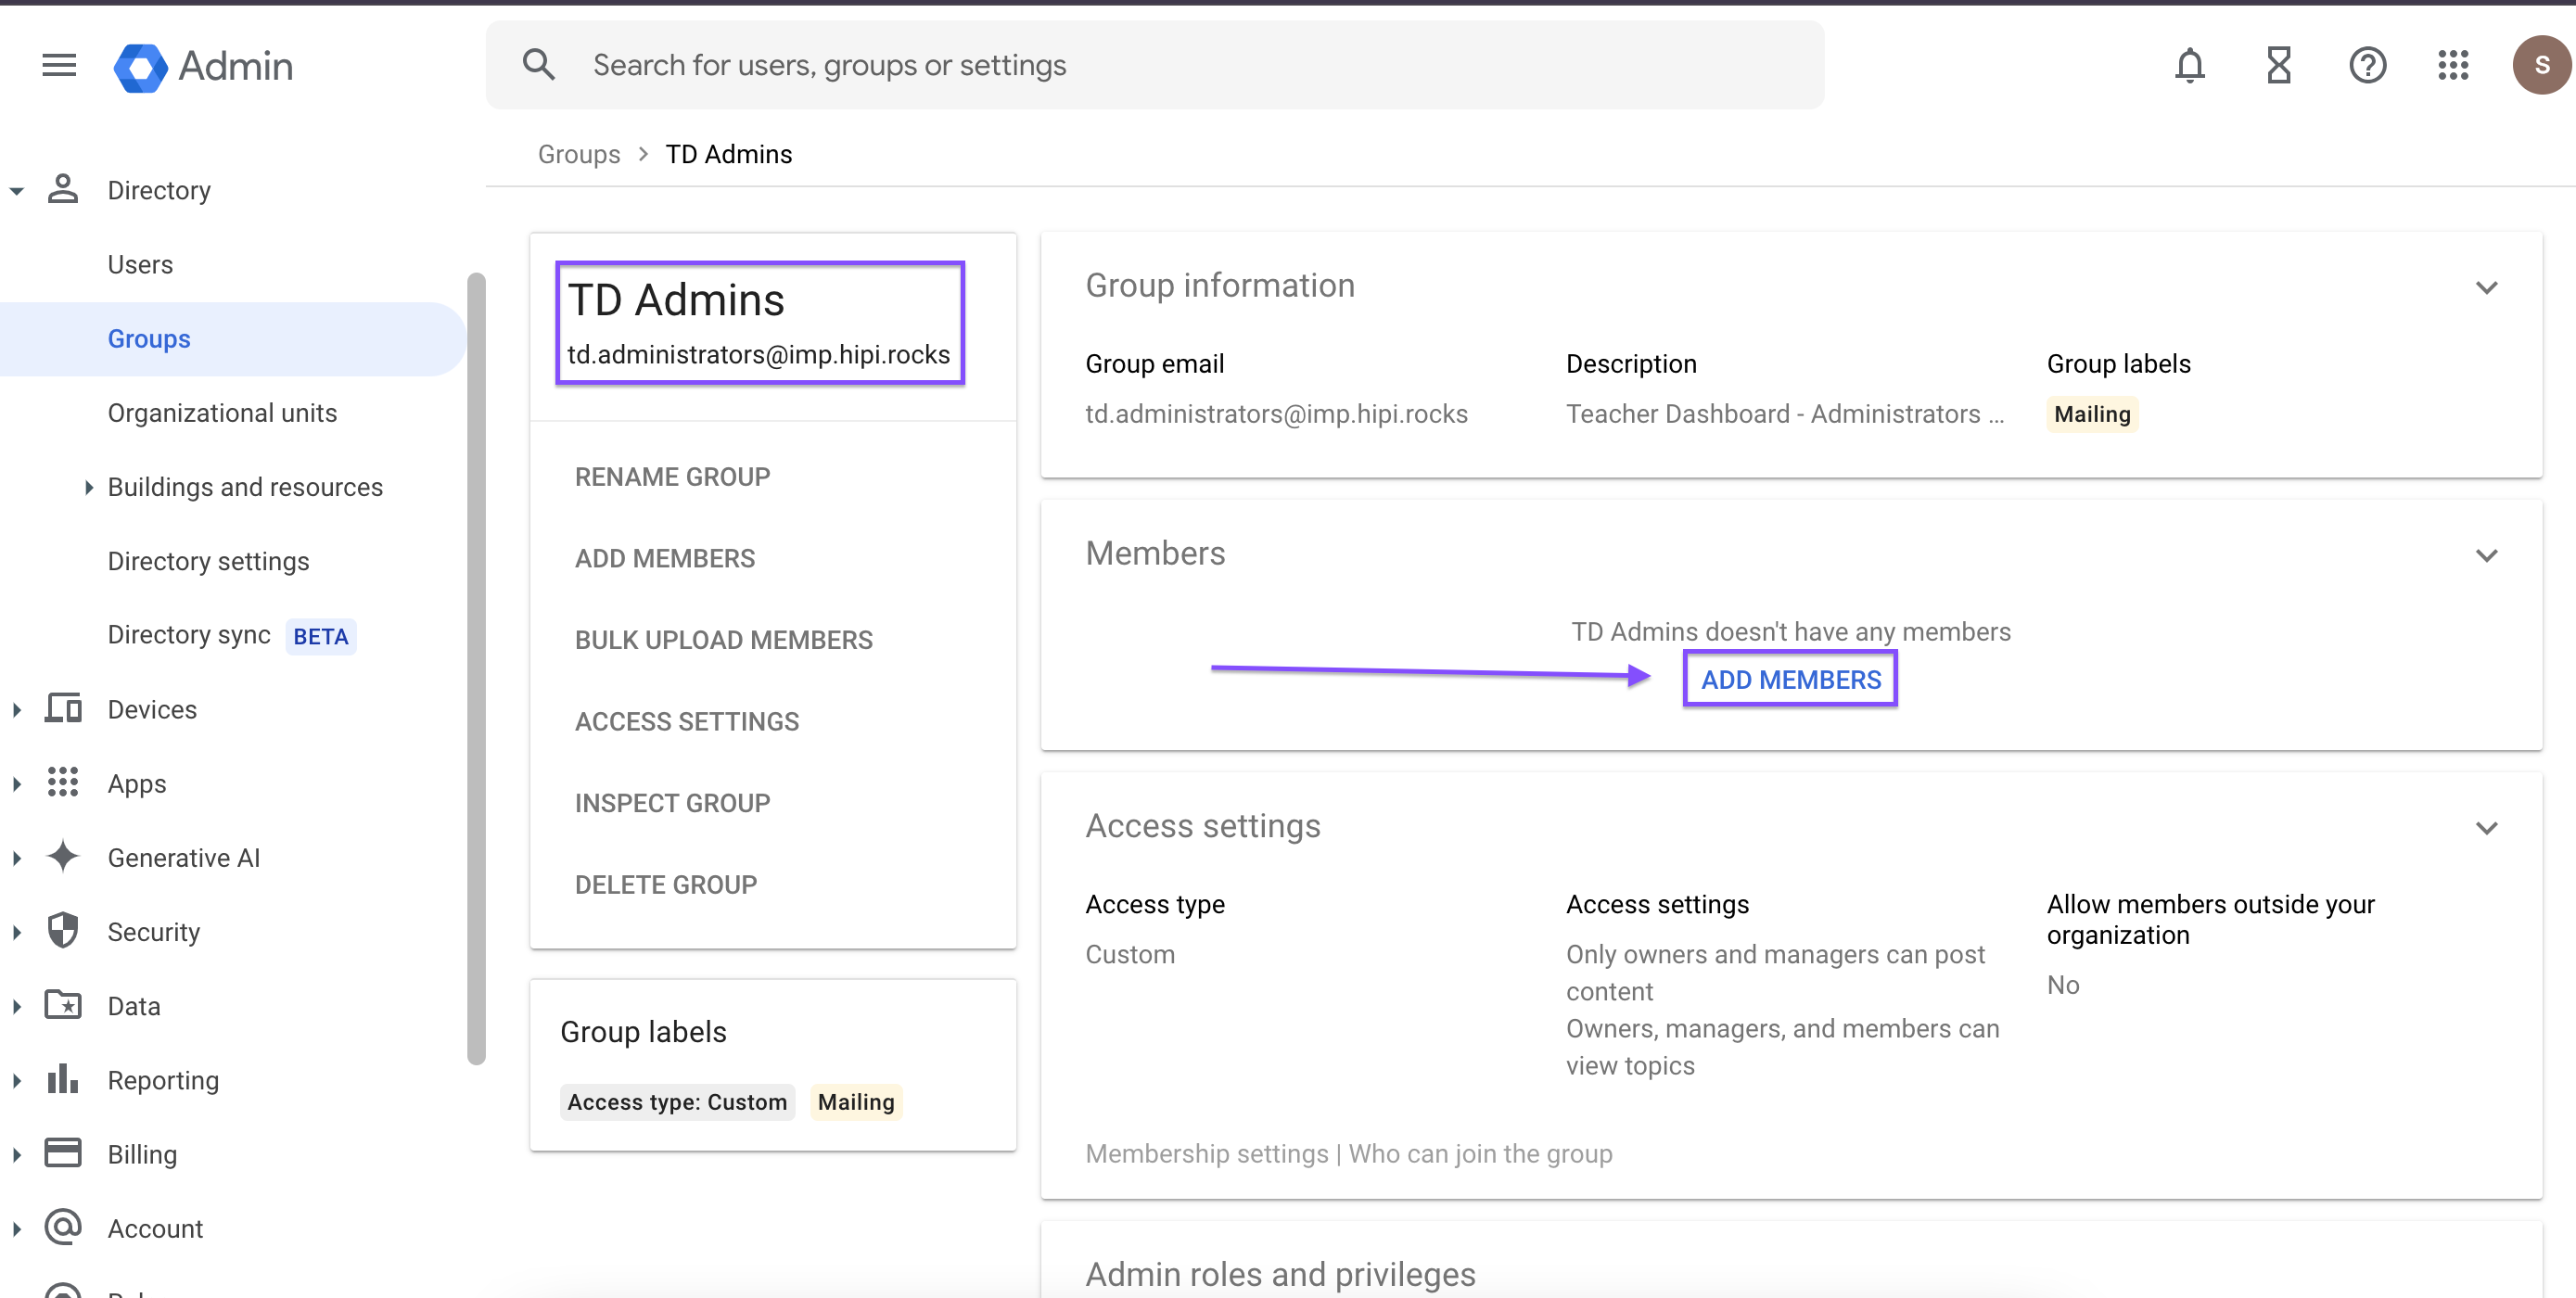Click RENAME GROUP

pyautogui.click(x=672, y=476)
